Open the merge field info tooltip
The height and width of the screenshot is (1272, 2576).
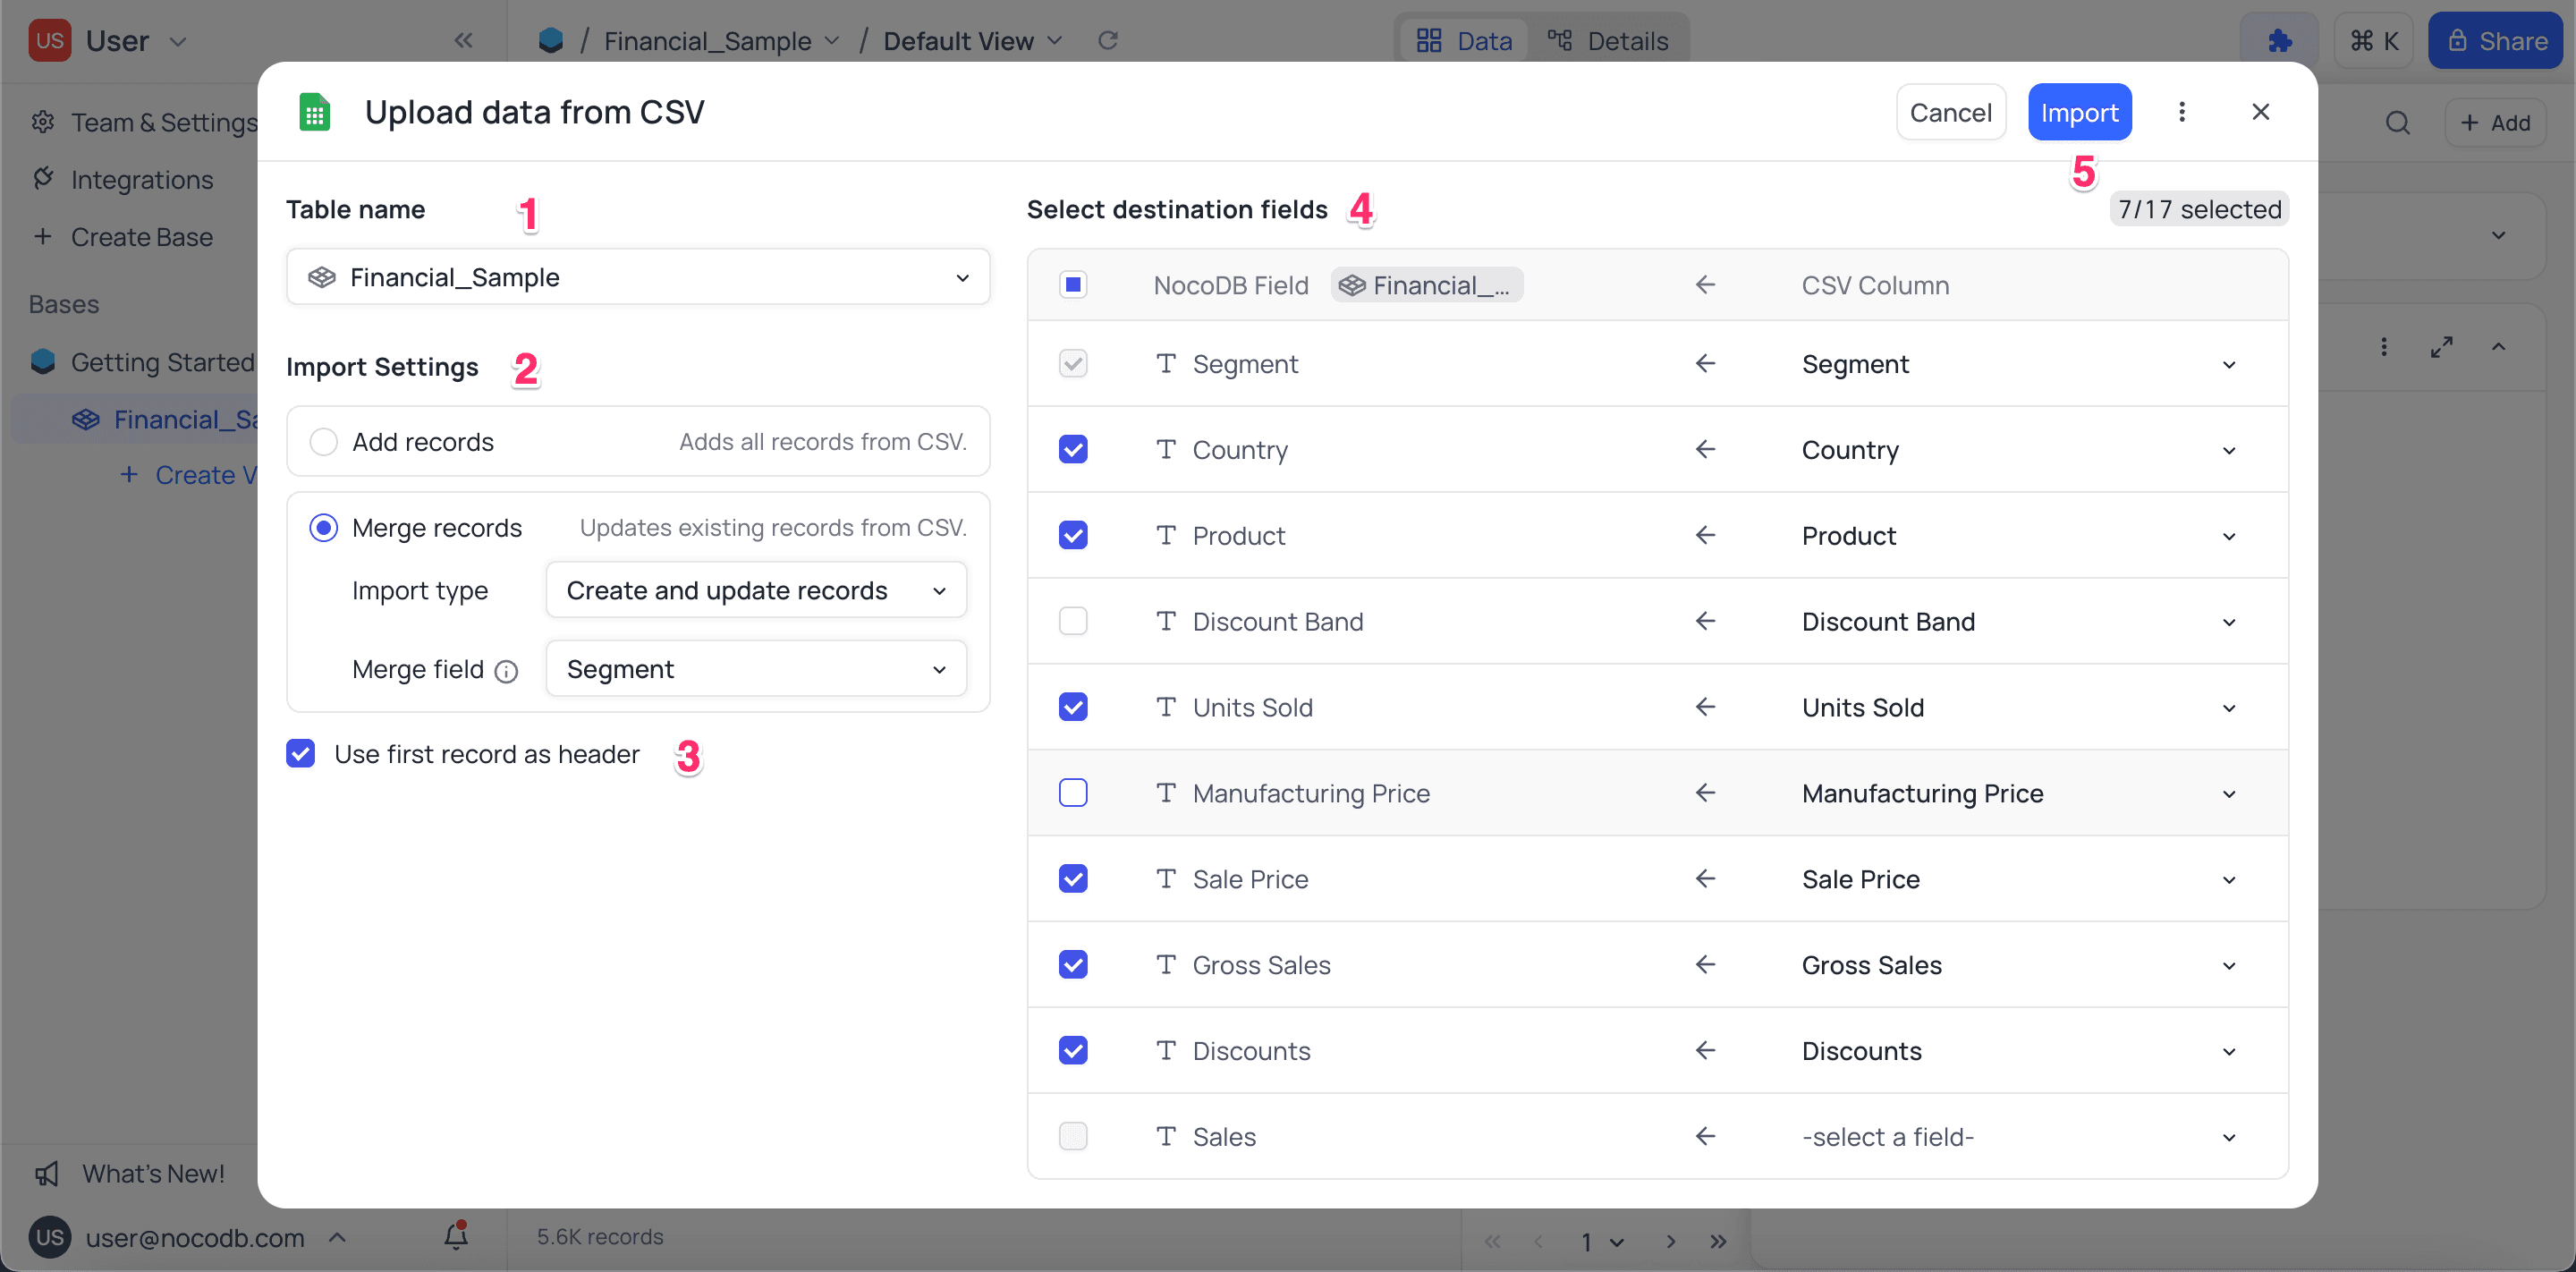tap(507, 671)
